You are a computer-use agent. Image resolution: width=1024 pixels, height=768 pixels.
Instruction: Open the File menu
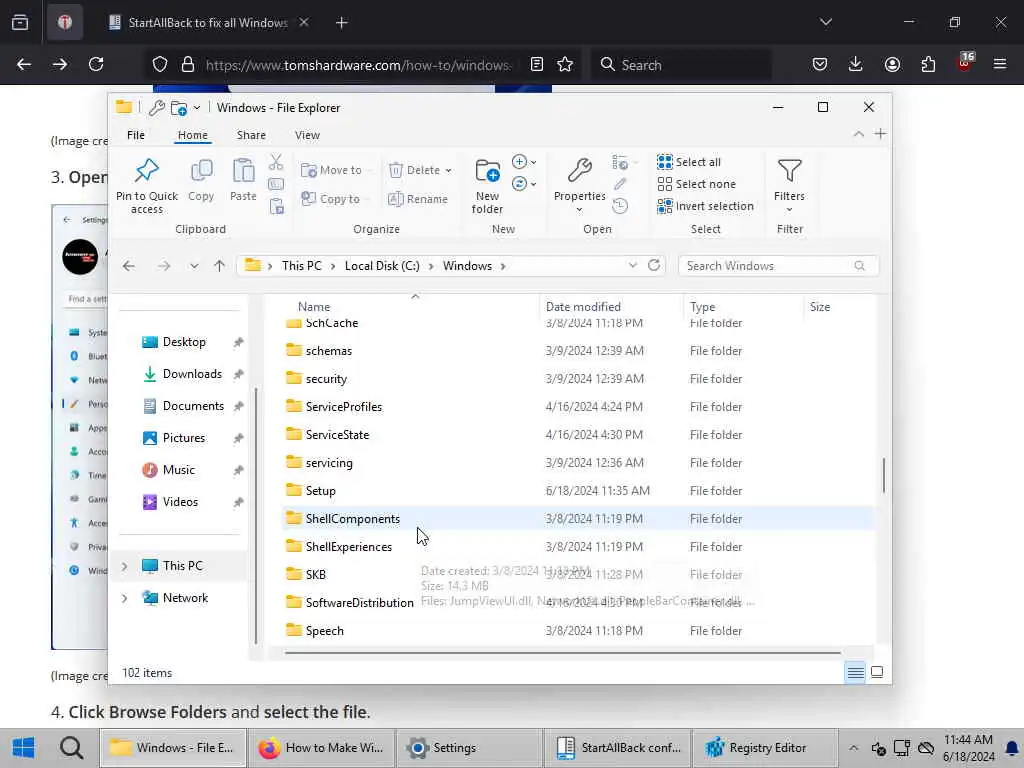(x=136, y=135)
